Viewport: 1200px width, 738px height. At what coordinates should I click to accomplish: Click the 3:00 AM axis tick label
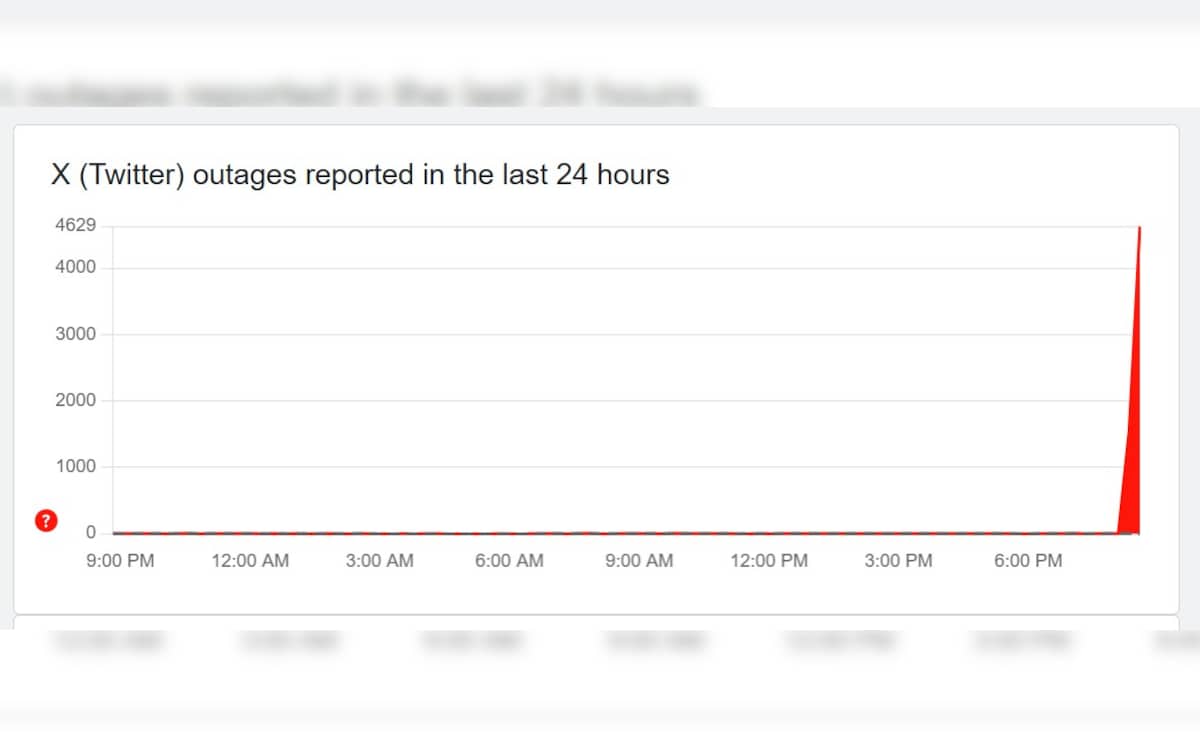(379, 561)
